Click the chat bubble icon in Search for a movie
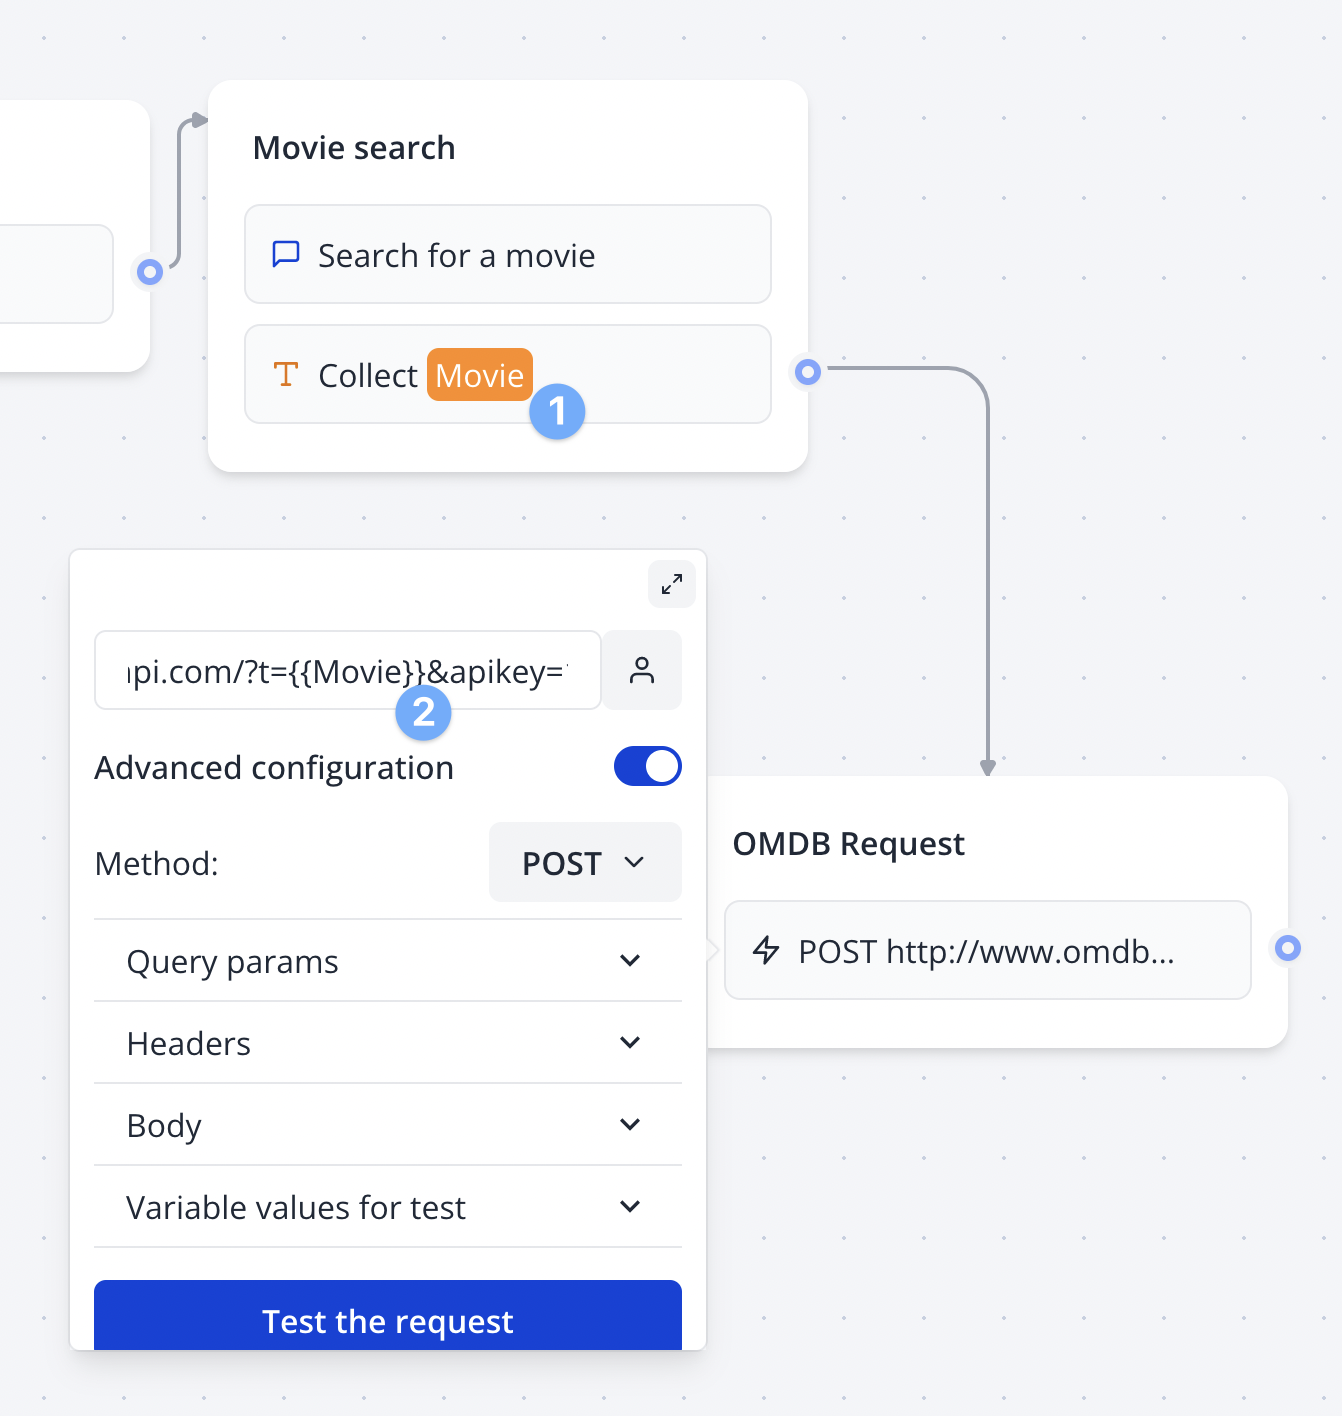The width and height of the screenshot is (1342, 1416). coord(286,254)
